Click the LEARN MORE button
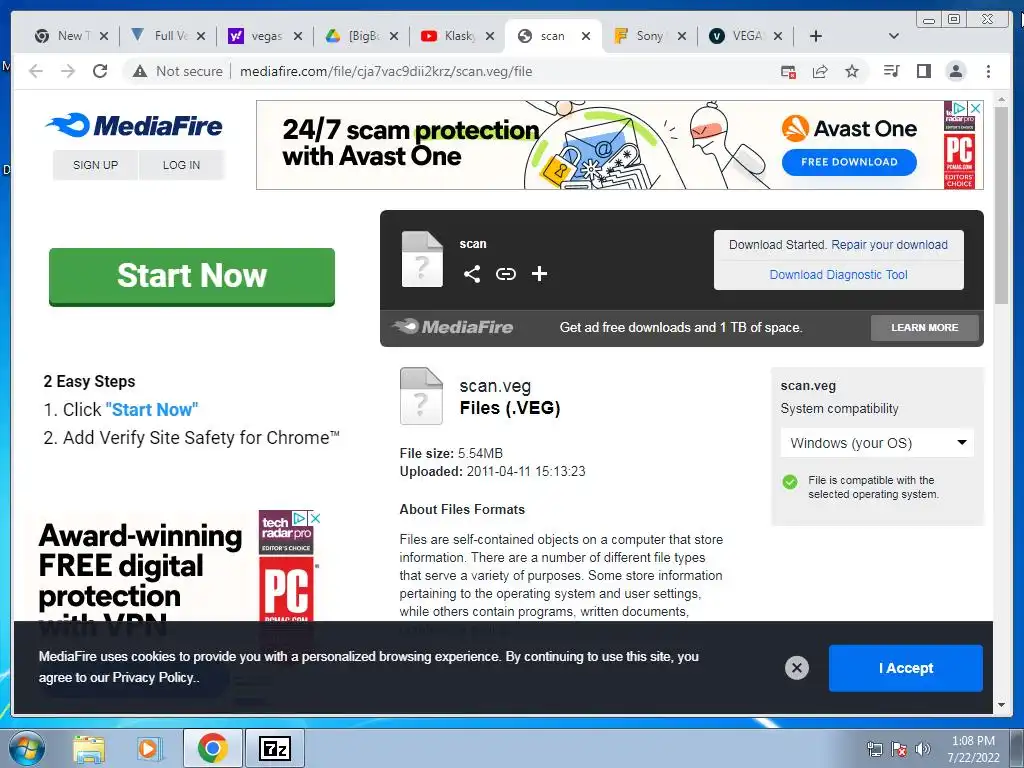This screenshot has width=1024, height=768. 925,327
